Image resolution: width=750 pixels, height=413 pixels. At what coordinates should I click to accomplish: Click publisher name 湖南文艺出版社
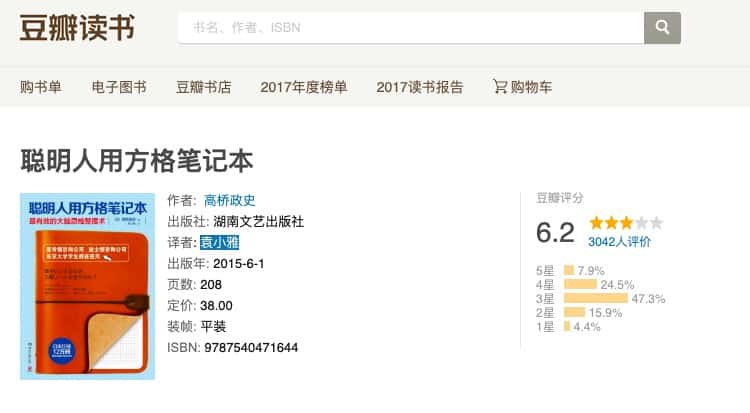(x=258, y=222)
